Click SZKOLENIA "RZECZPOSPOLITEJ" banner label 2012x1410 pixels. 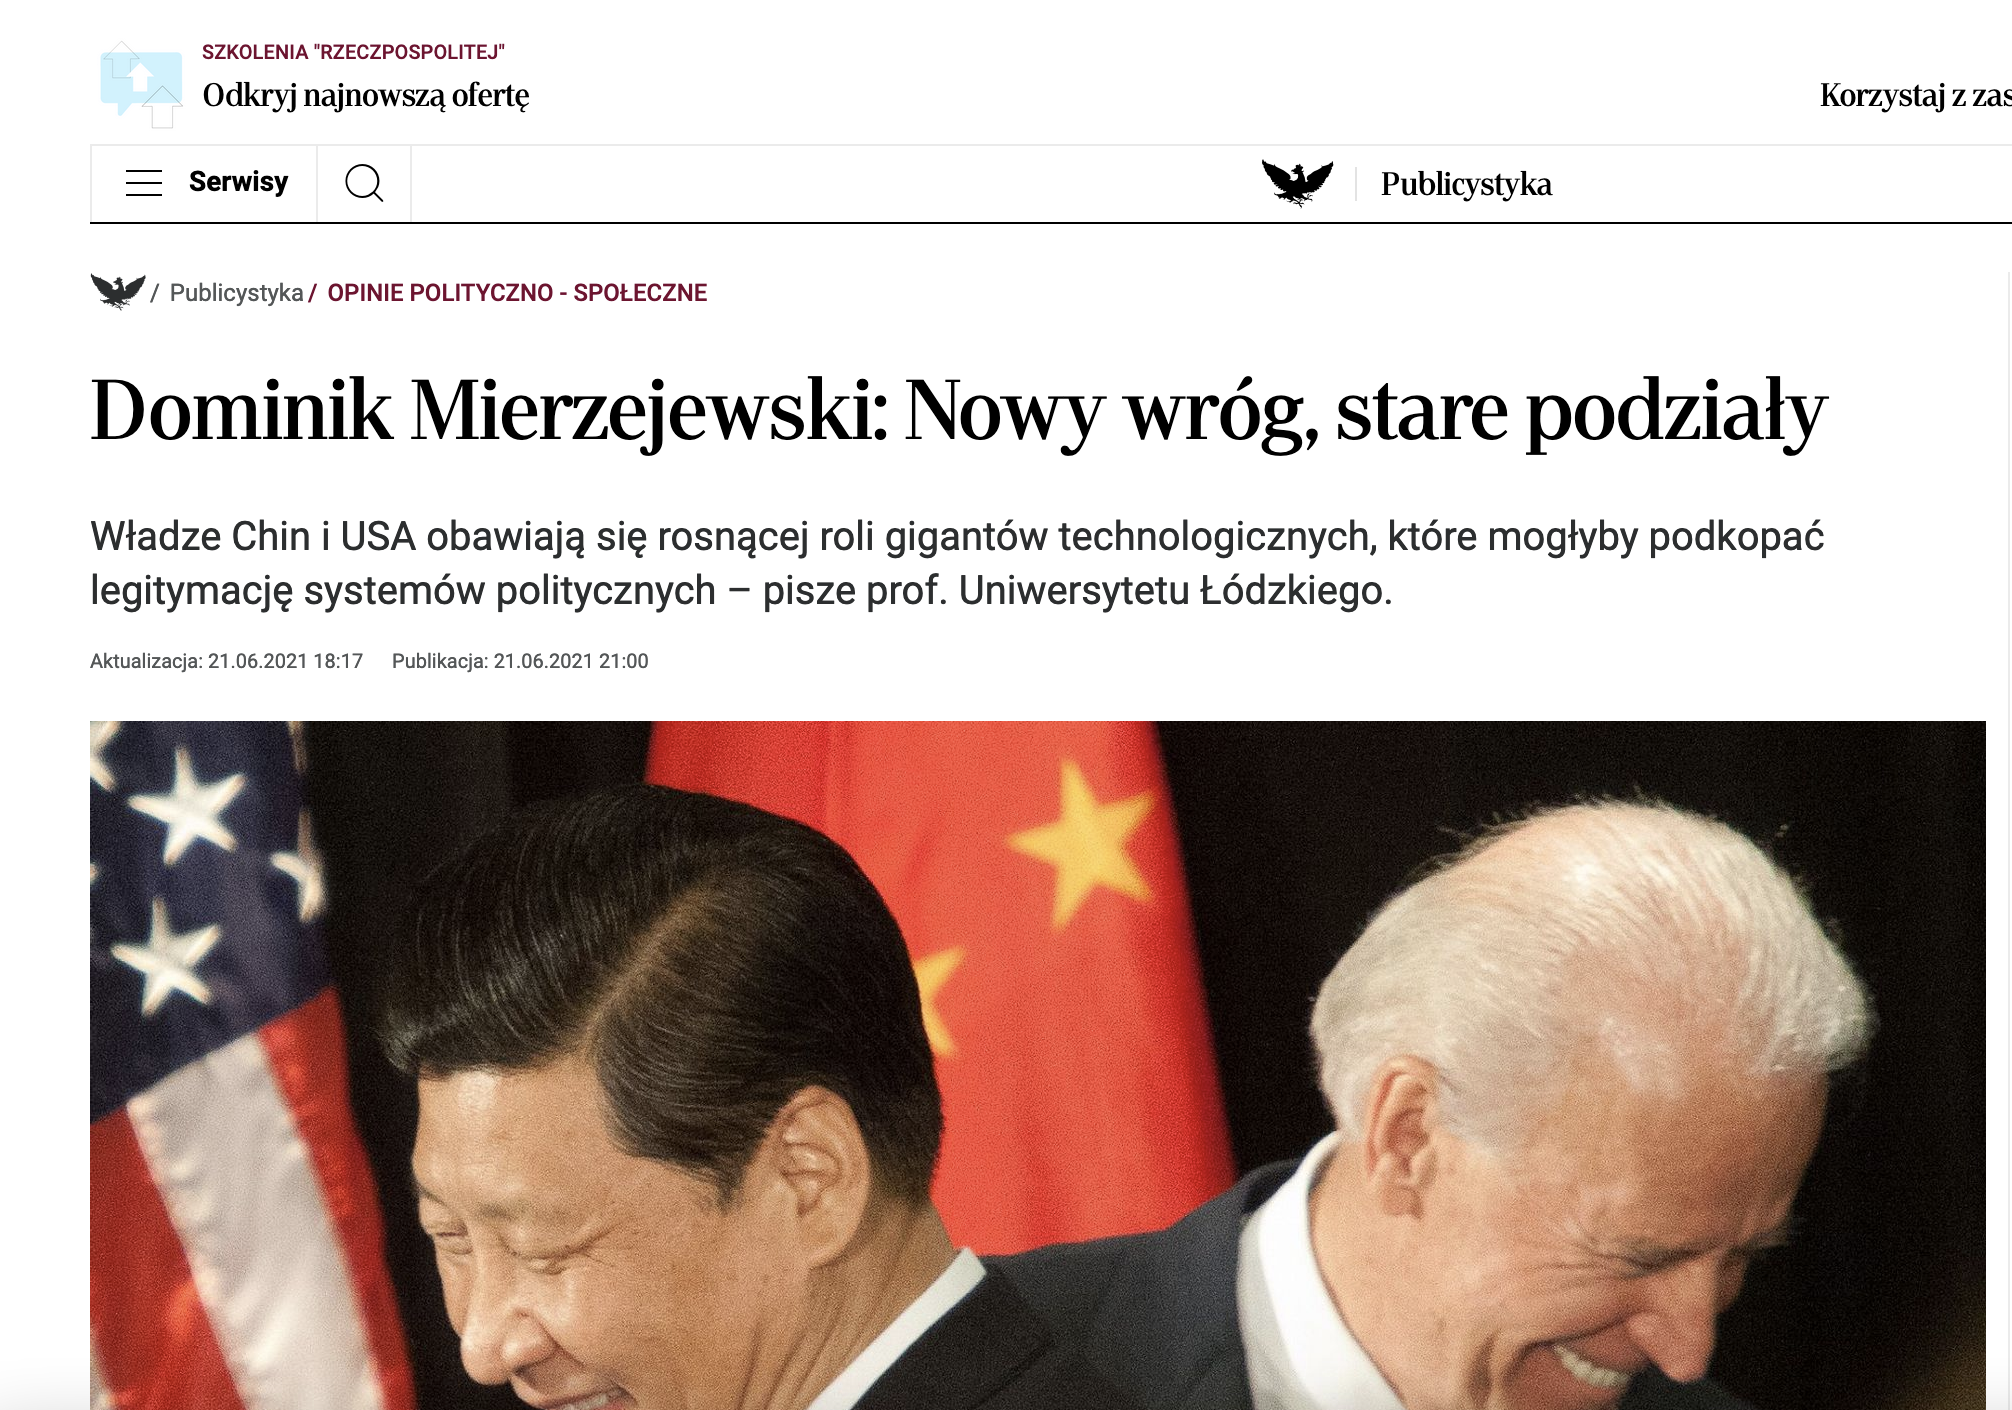(353, 52)
